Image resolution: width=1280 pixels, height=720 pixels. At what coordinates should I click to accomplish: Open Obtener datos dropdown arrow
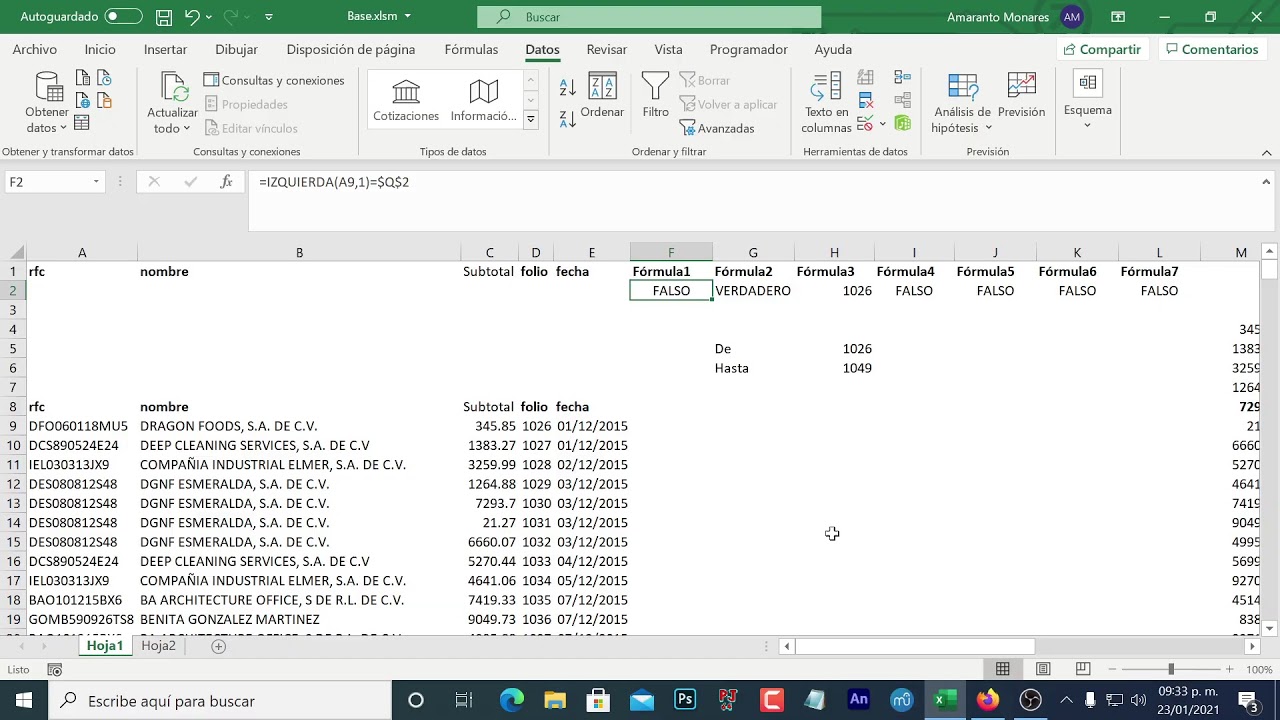pyautogui.click(x=63, y=128)
